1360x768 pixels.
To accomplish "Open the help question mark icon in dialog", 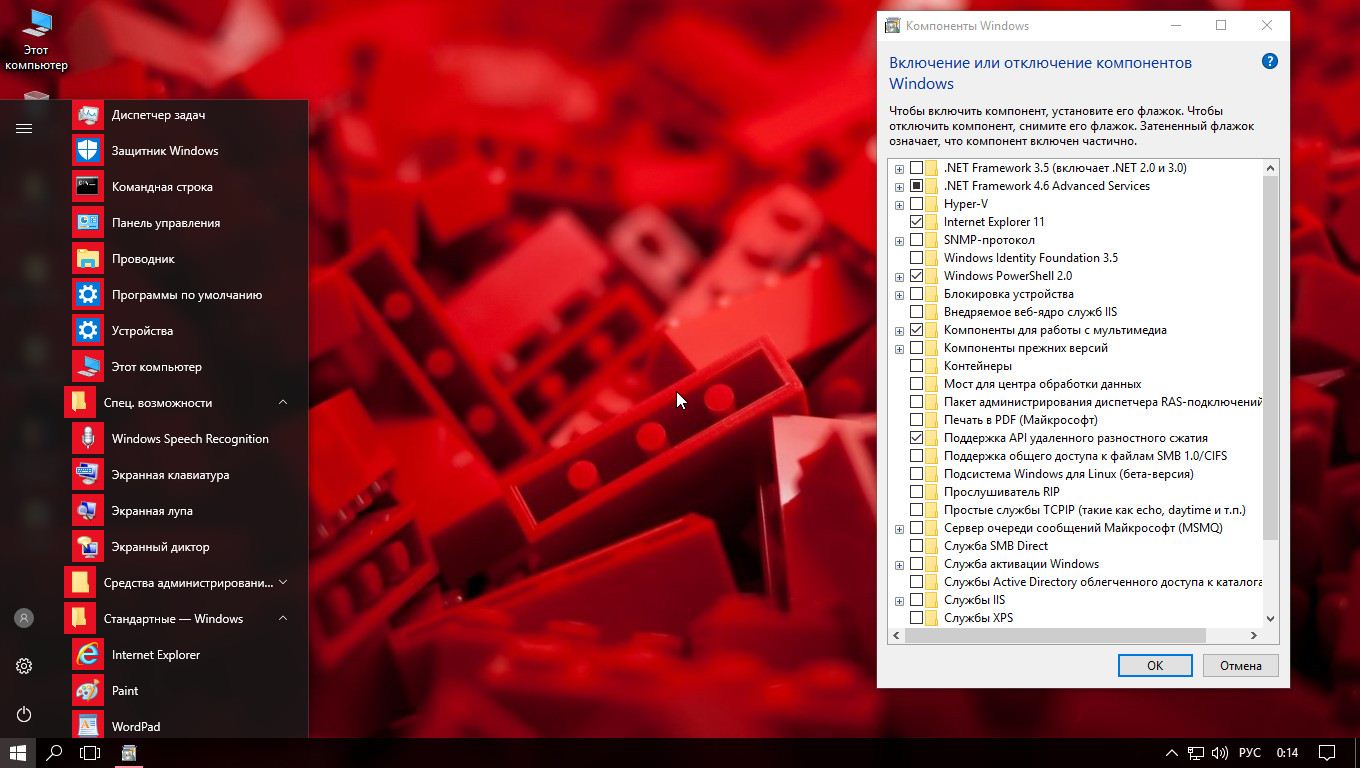I will coord(1270,61).
